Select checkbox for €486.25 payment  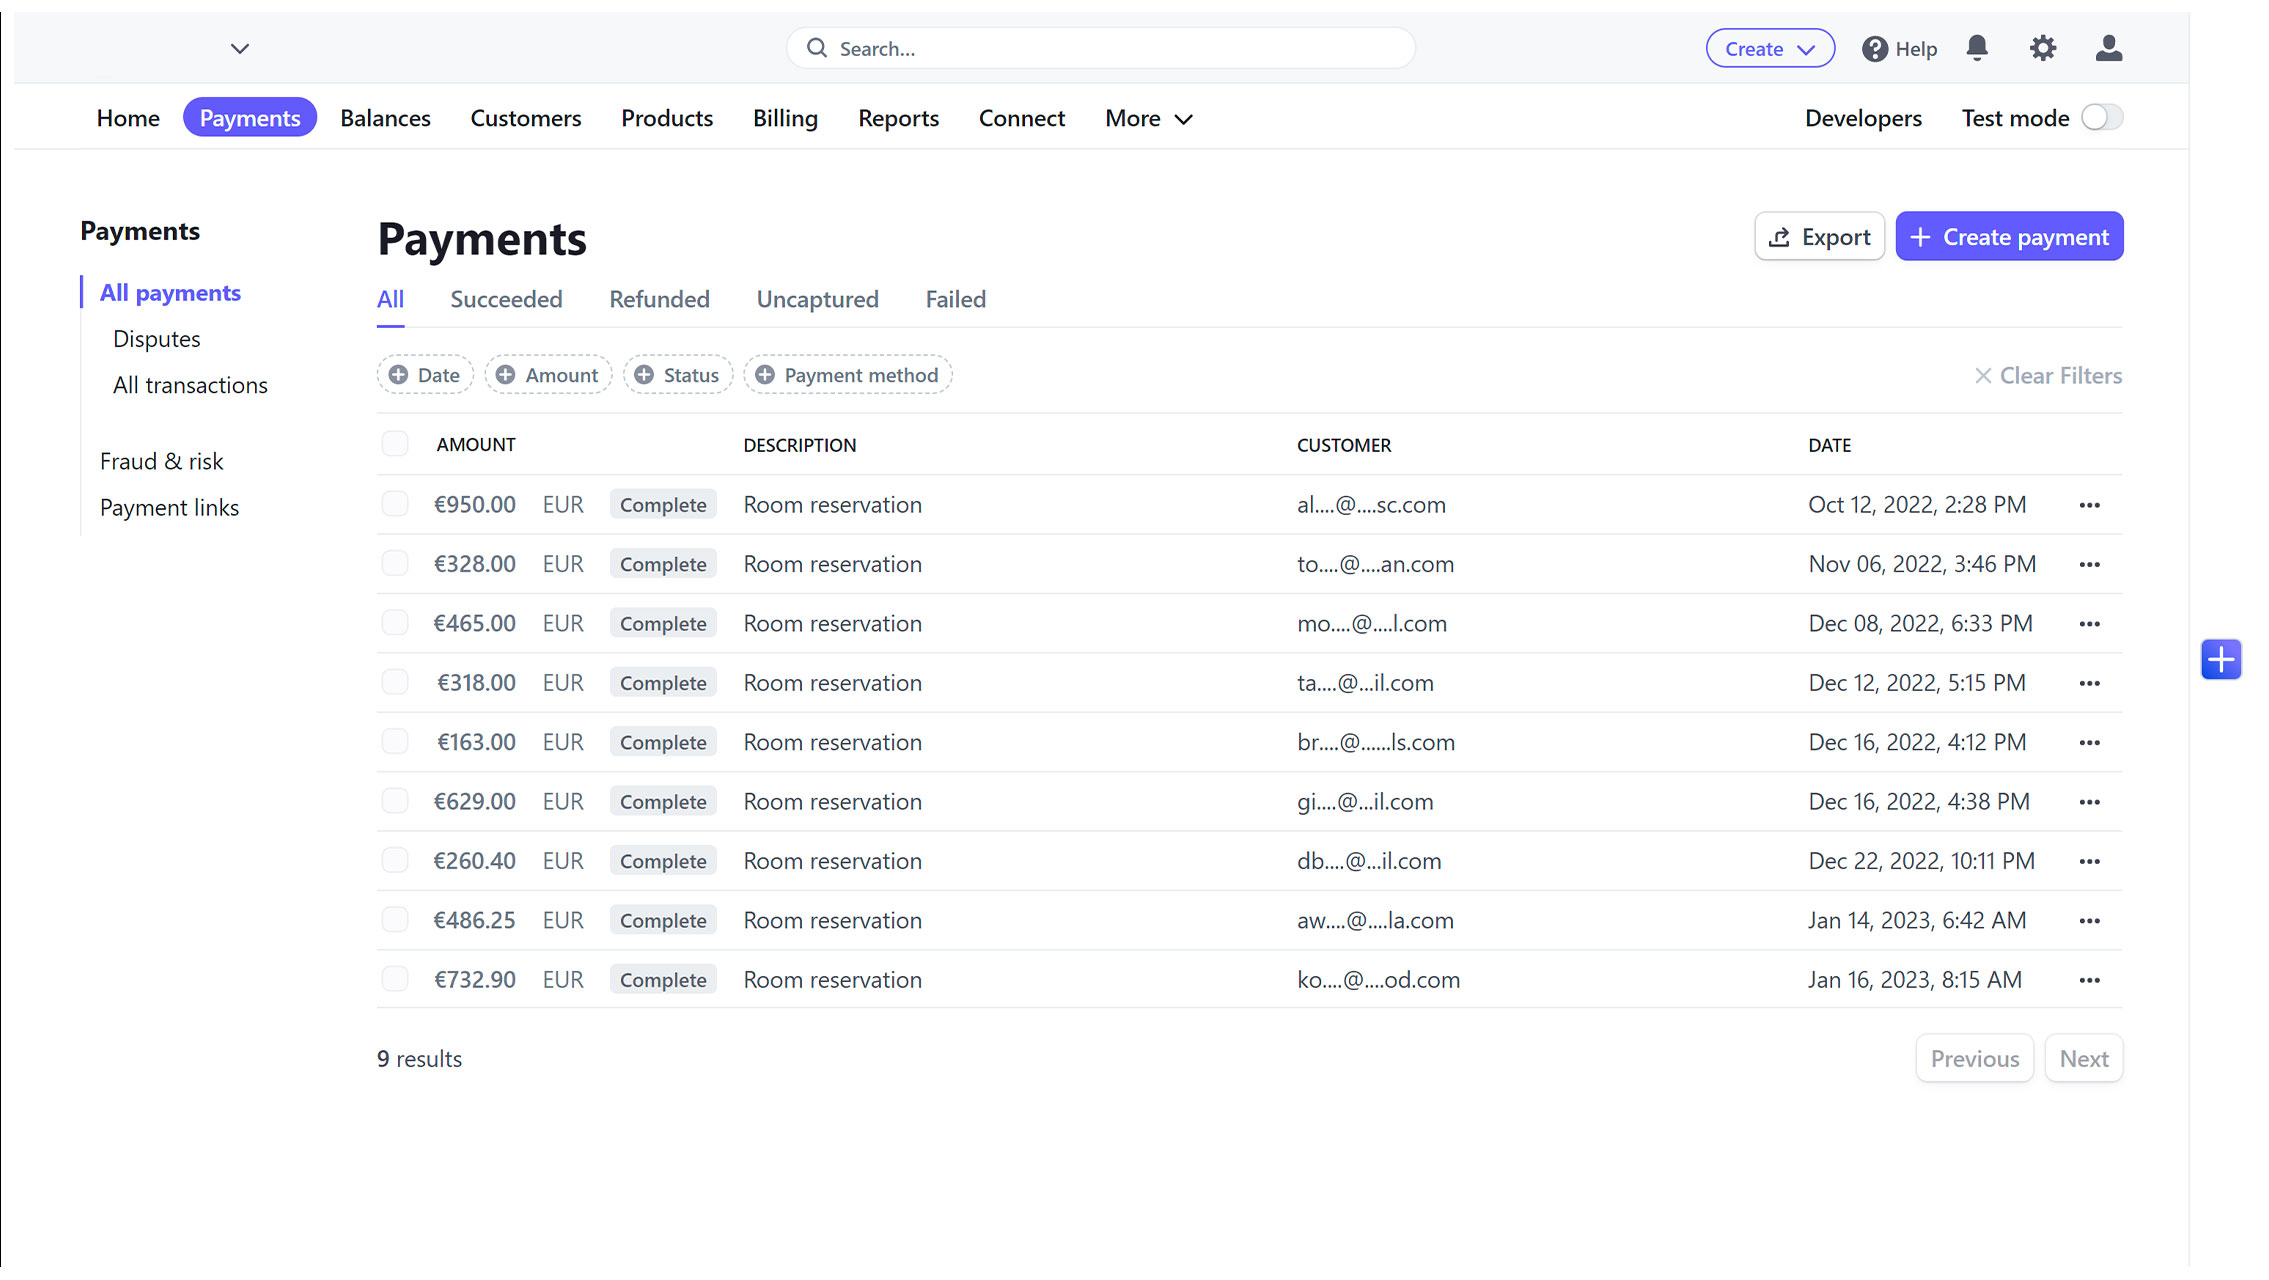[395, 920]
